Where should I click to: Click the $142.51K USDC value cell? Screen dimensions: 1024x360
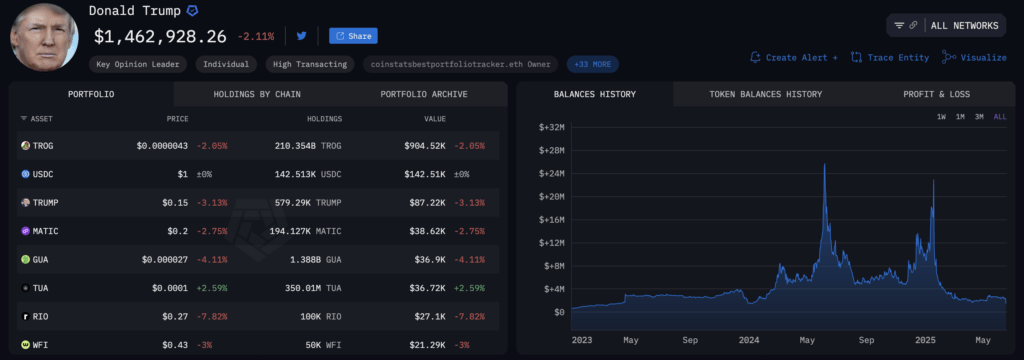(x=425, y=174)
